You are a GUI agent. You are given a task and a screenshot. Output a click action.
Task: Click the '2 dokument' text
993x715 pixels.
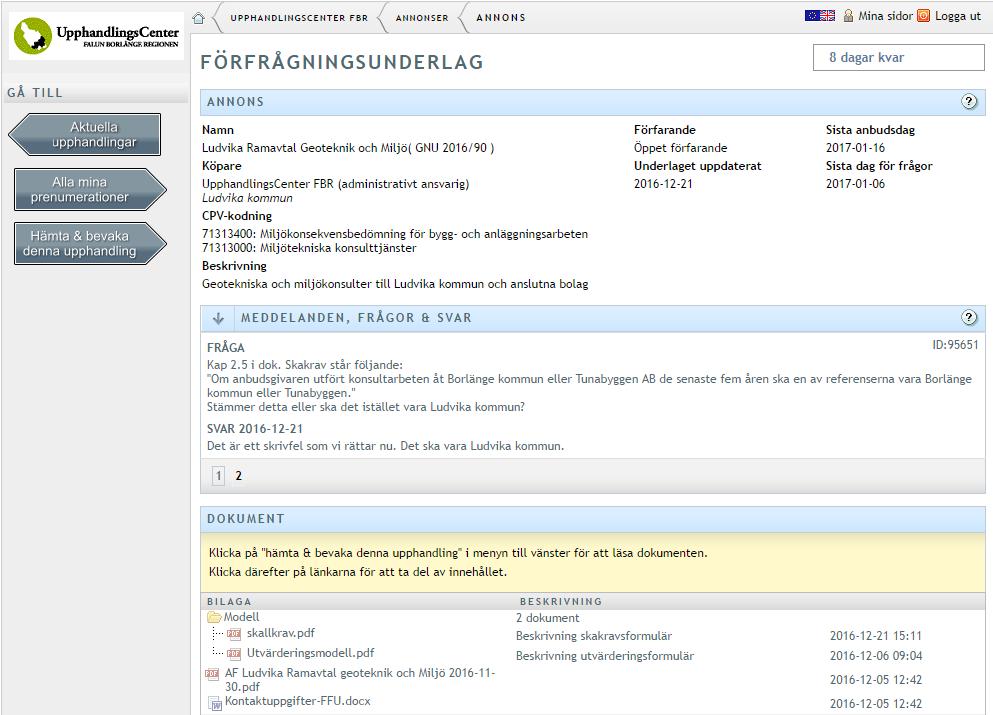(547, 617)
